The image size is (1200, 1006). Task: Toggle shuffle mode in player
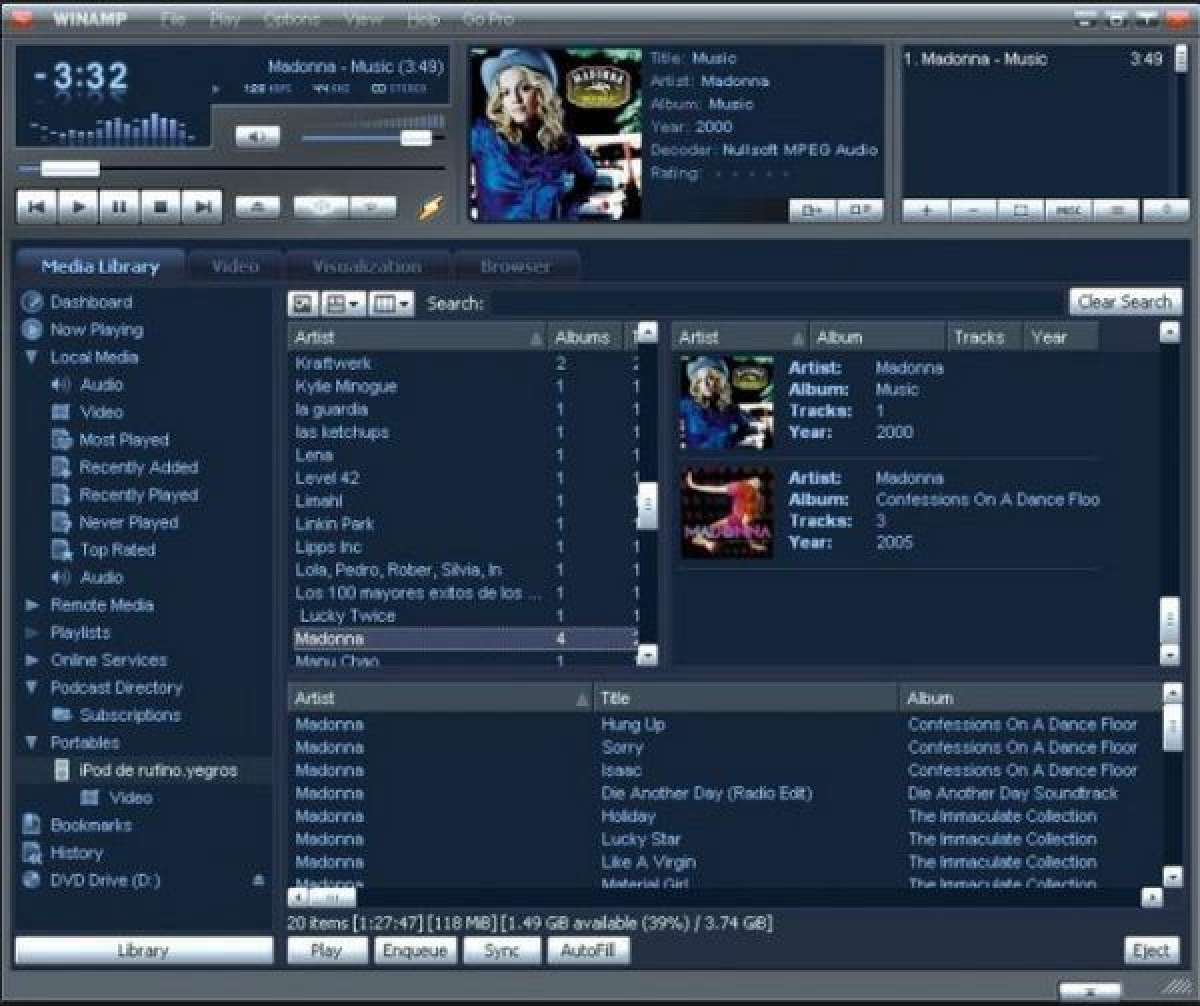click(321, 207)
